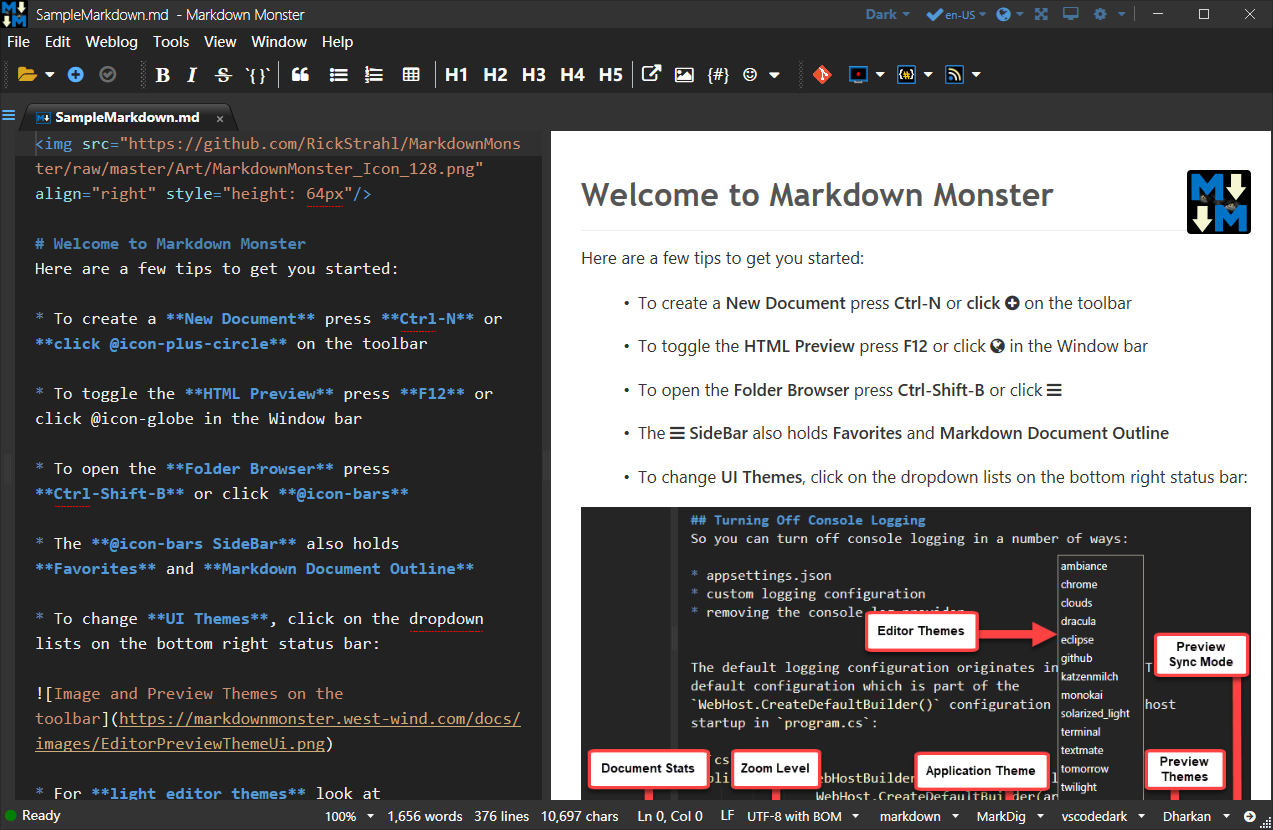The height and width of the screenshot is (830, 1273).
Task: Click the Welcome to Markdown Monster preview heading
Action: tap(817, 194)
